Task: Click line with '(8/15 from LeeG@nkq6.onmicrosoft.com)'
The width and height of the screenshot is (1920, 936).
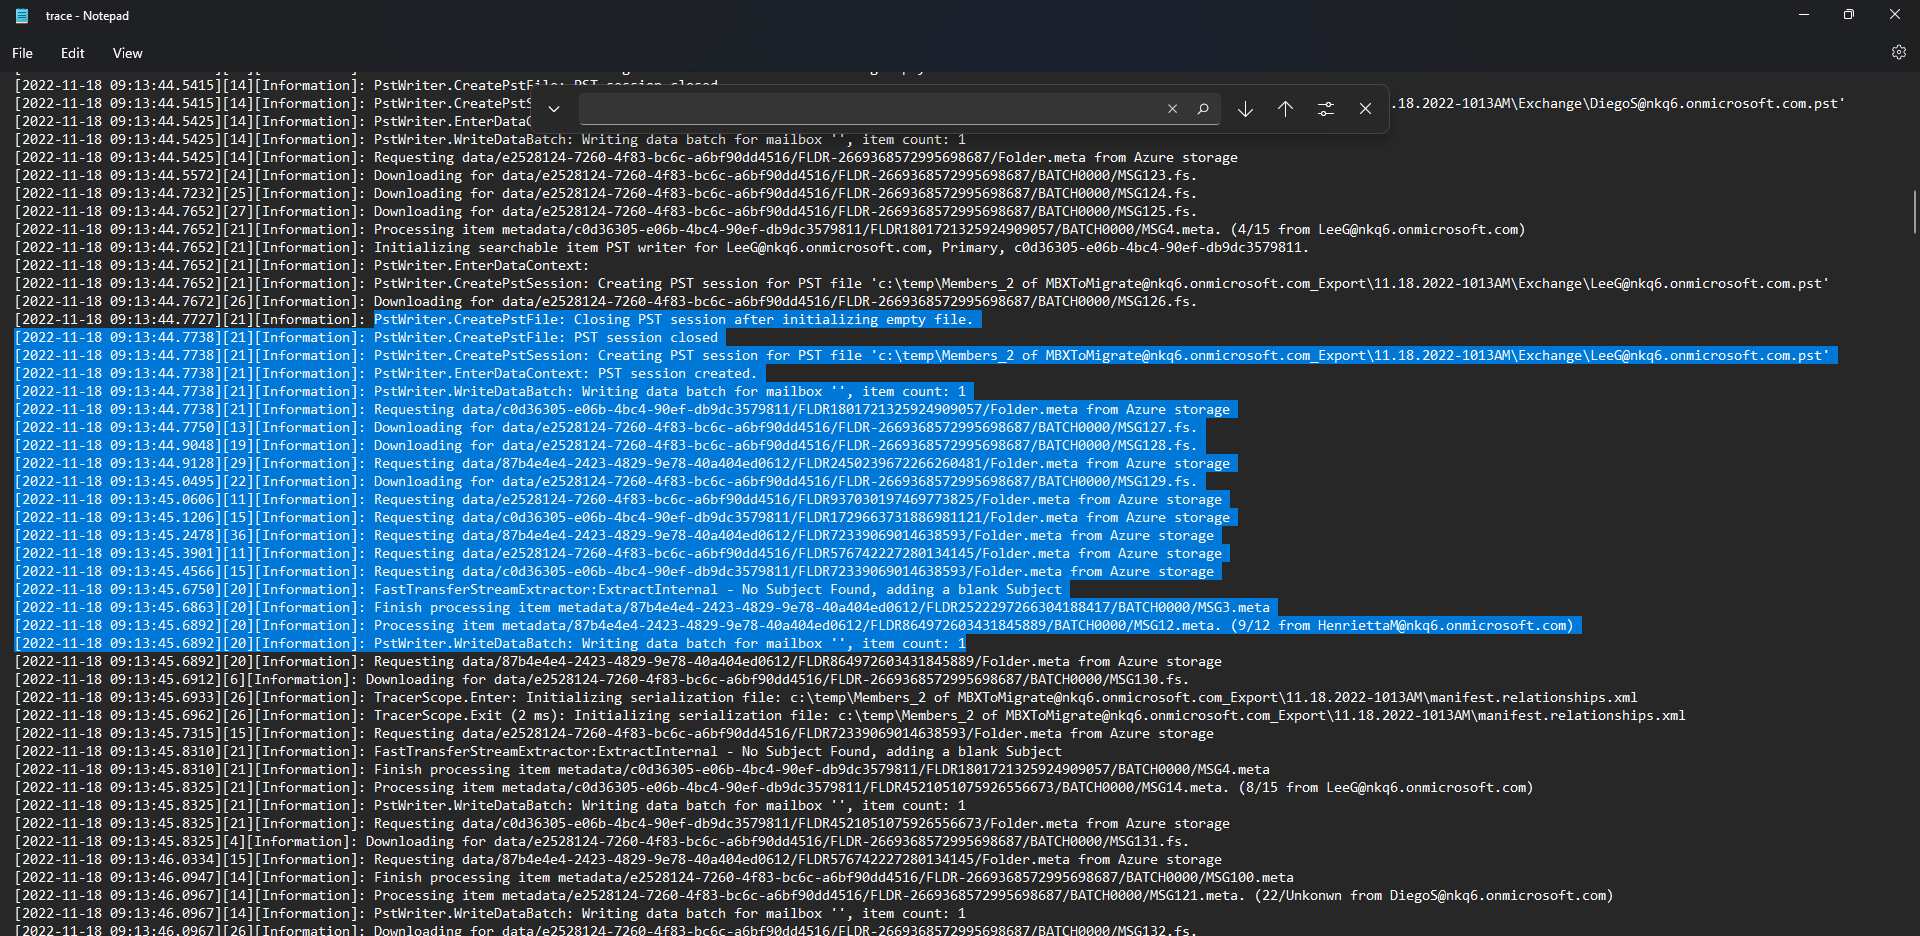Action: (774, 788)
